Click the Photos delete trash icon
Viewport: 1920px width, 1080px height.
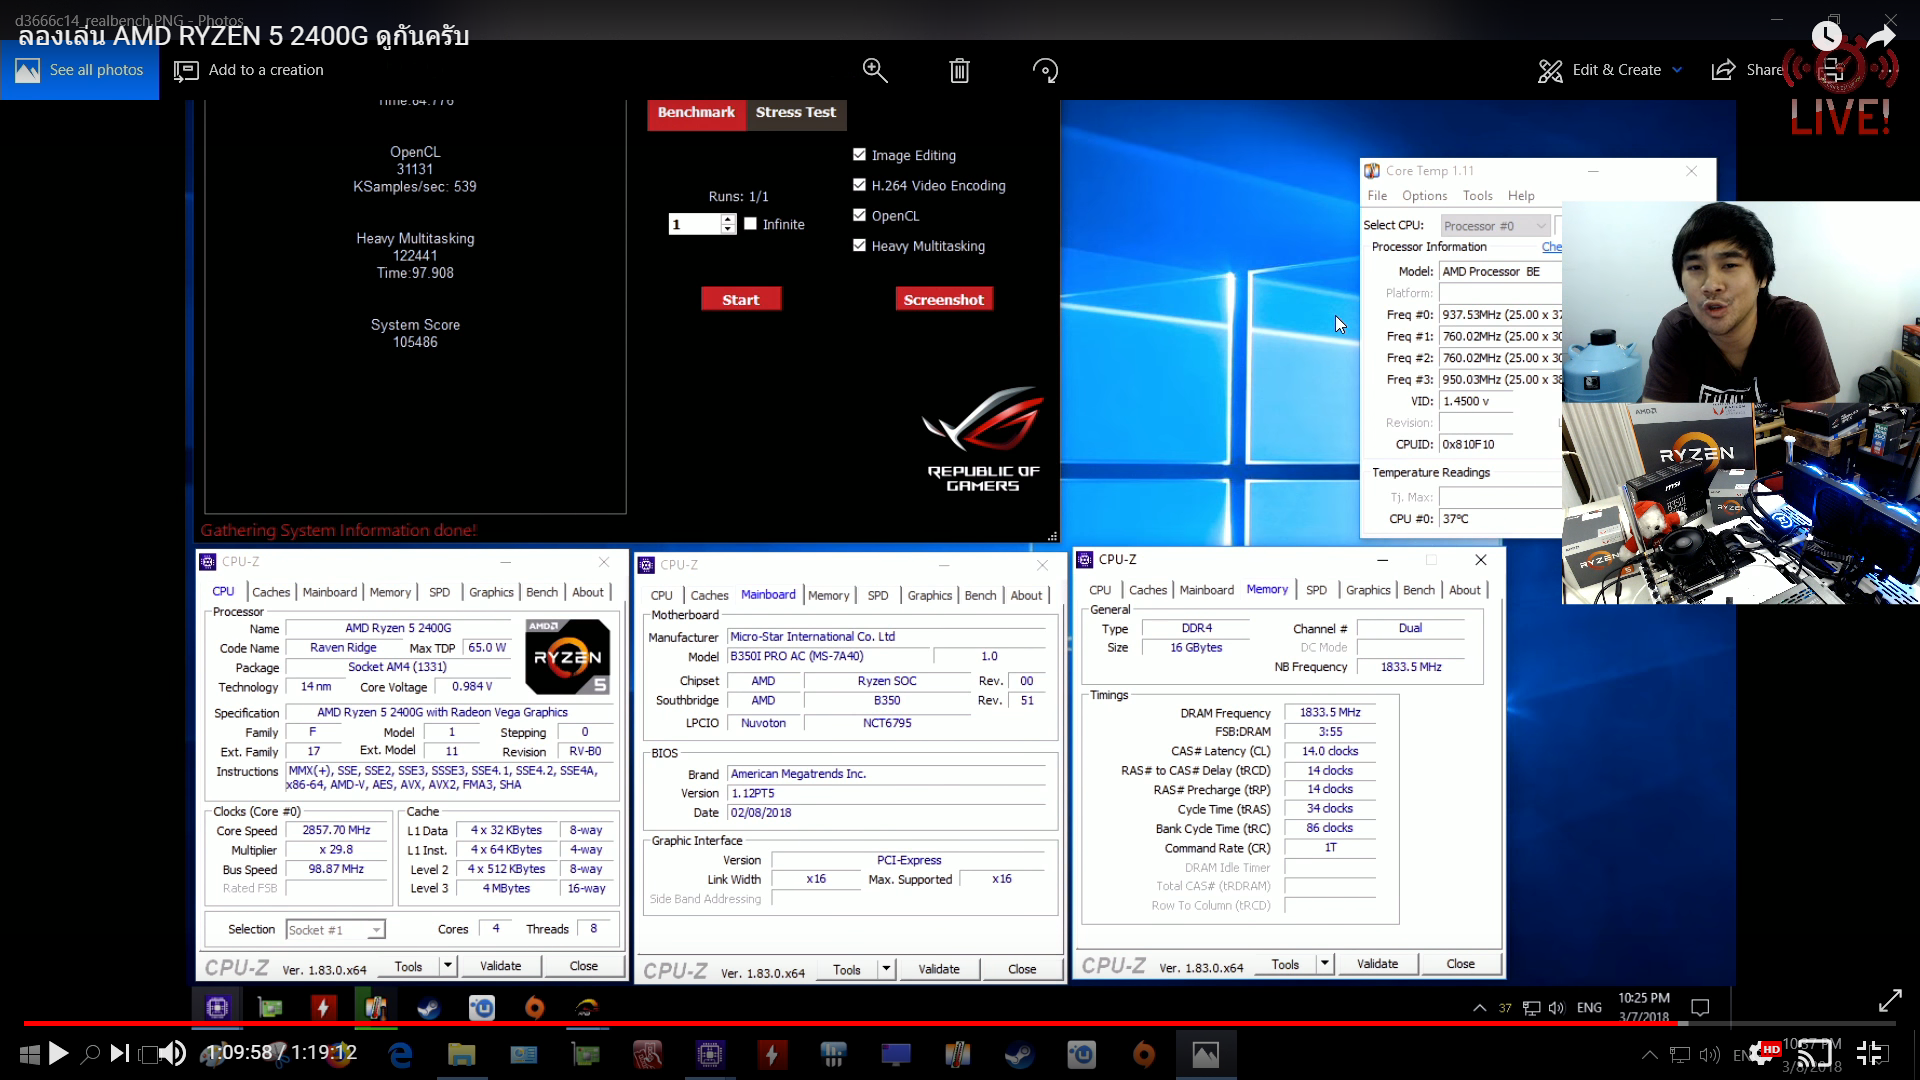tap(960, 70)
